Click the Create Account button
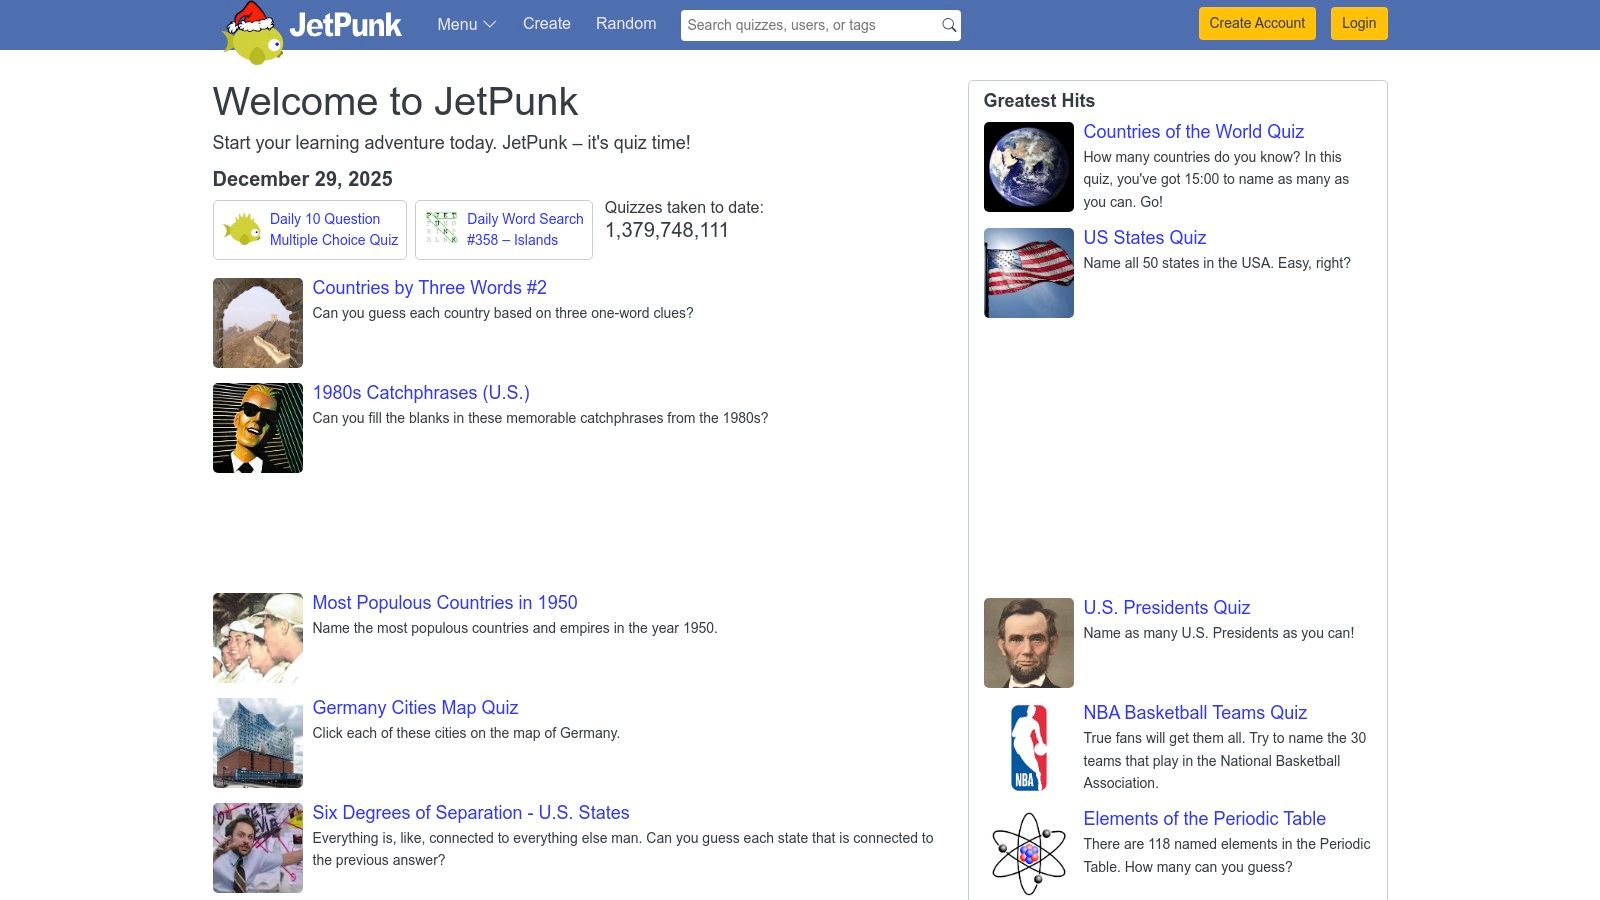Viewport: 1600px width, 900px height. click(x=1256, y=23)
